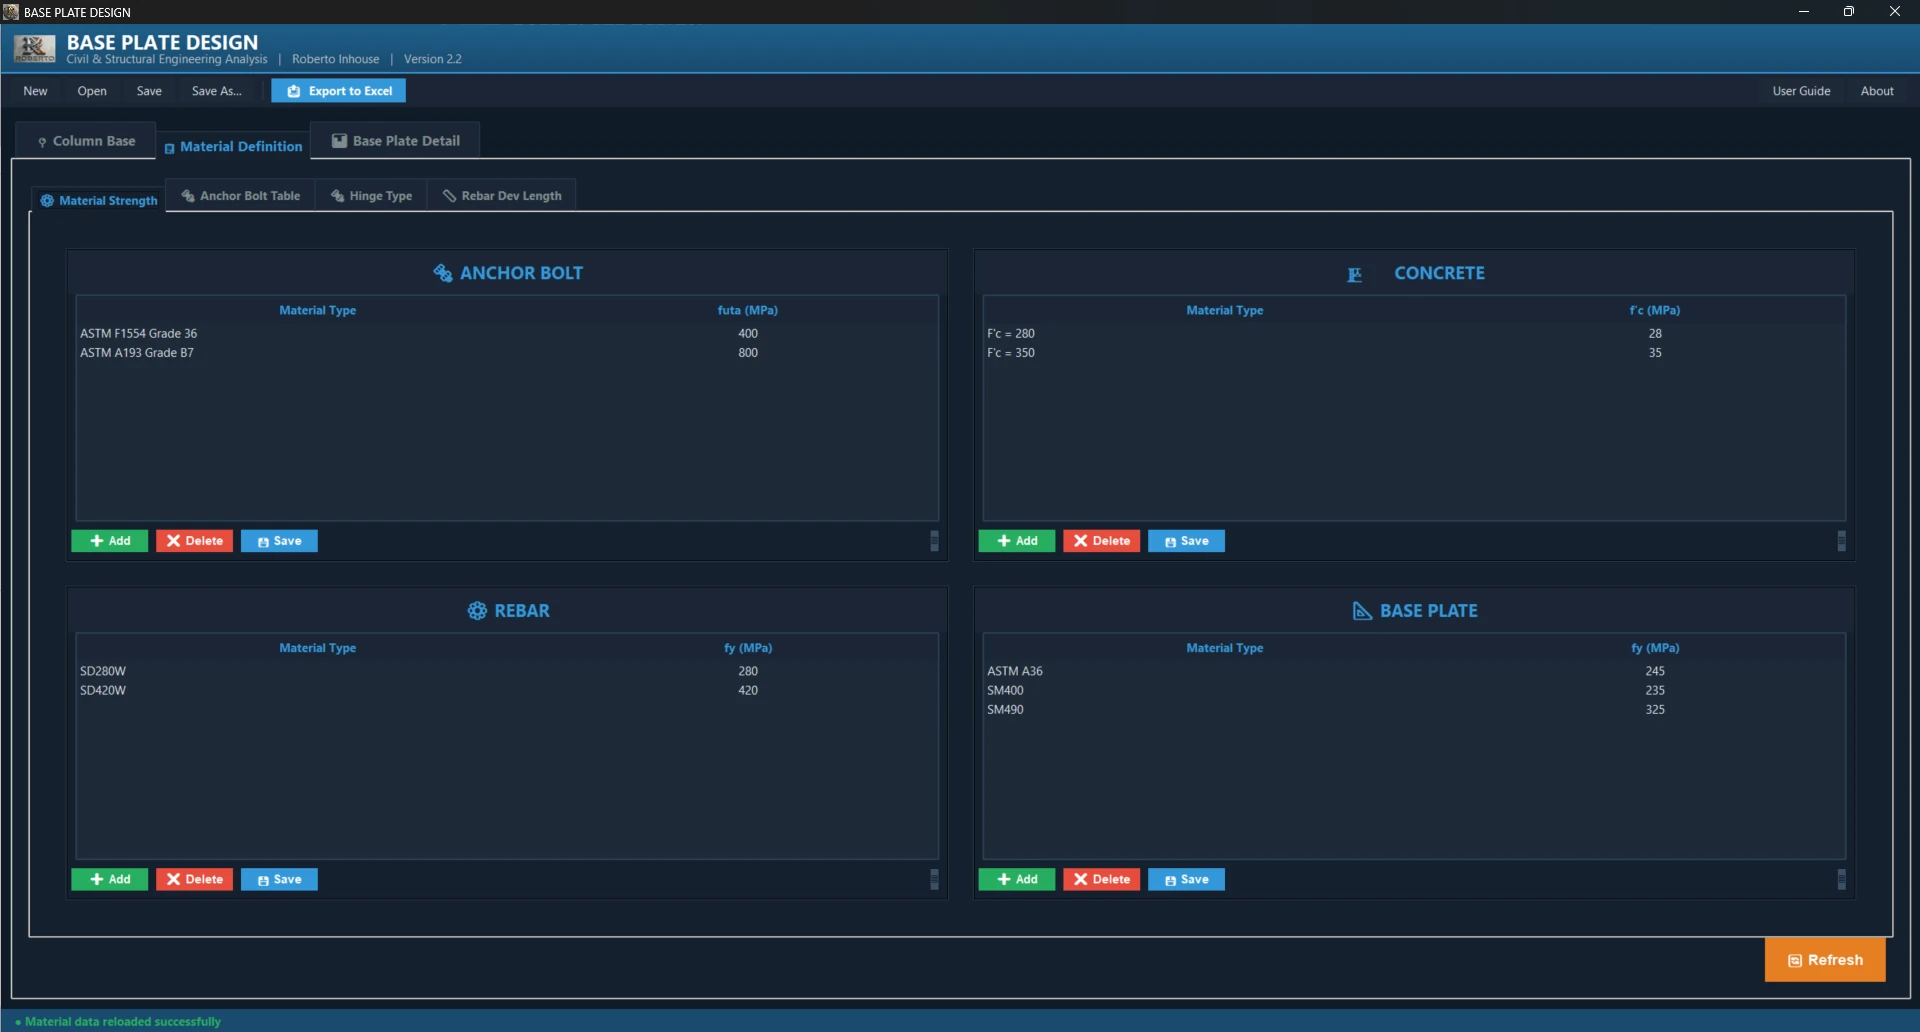The height and width of the screenshot is (1032, 1920).
Task: Switch to the Hinge Type sub-tab
Action: pyautogui.click(x=372, y=196)
